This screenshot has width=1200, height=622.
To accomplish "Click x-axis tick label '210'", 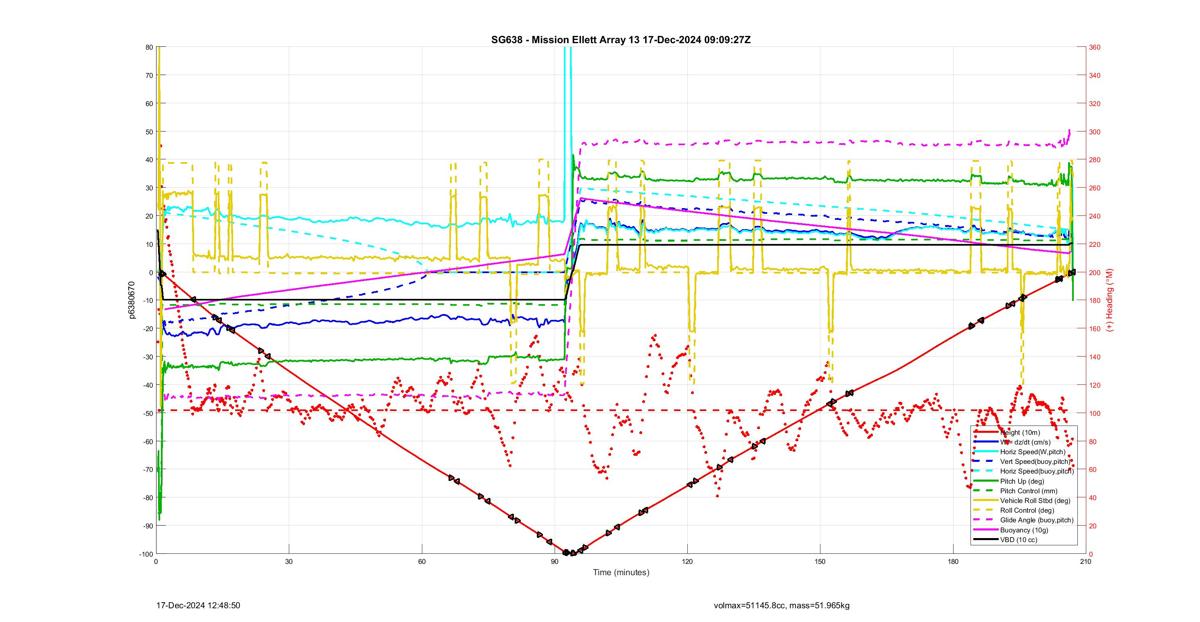I will tap(1085, 562).
